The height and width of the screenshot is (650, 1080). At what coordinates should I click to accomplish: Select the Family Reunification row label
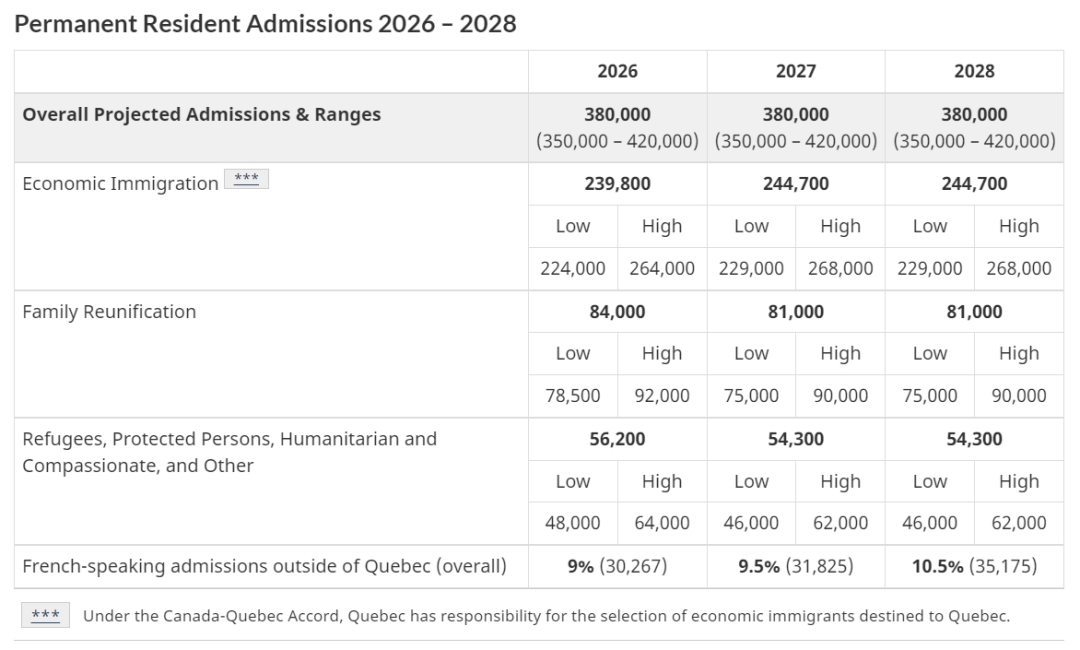[109, 312]
